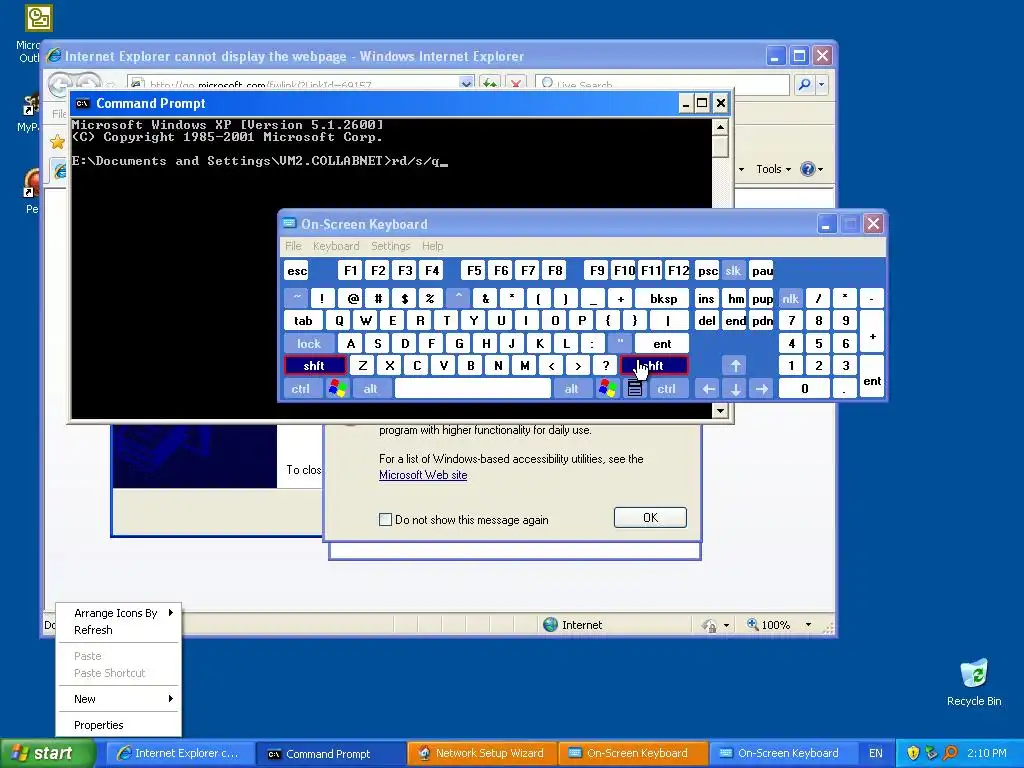This screenshot has width=1024, height=768.
Task: Click the application menu key on keyboard
Action: point(635,389)
